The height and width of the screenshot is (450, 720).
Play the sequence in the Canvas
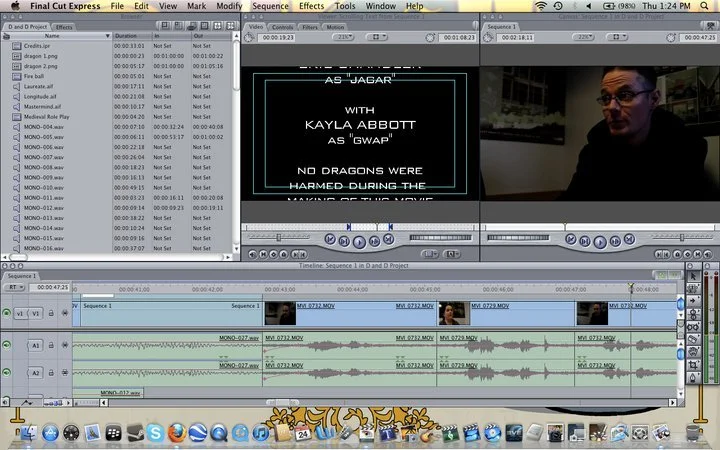(x=600, y=242)
